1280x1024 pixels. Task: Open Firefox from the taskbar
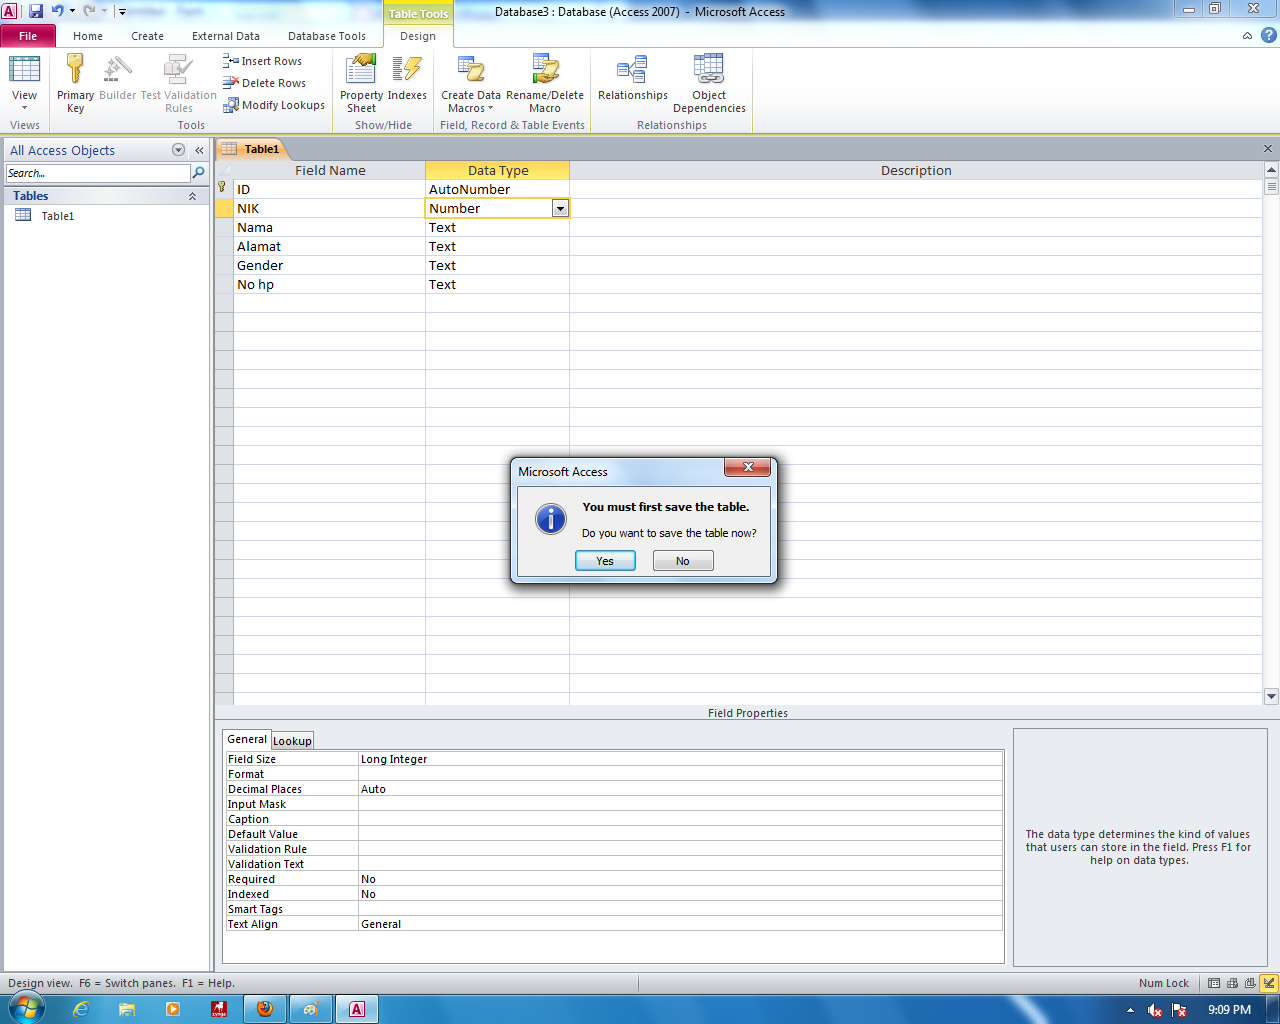coord(265,1009)
